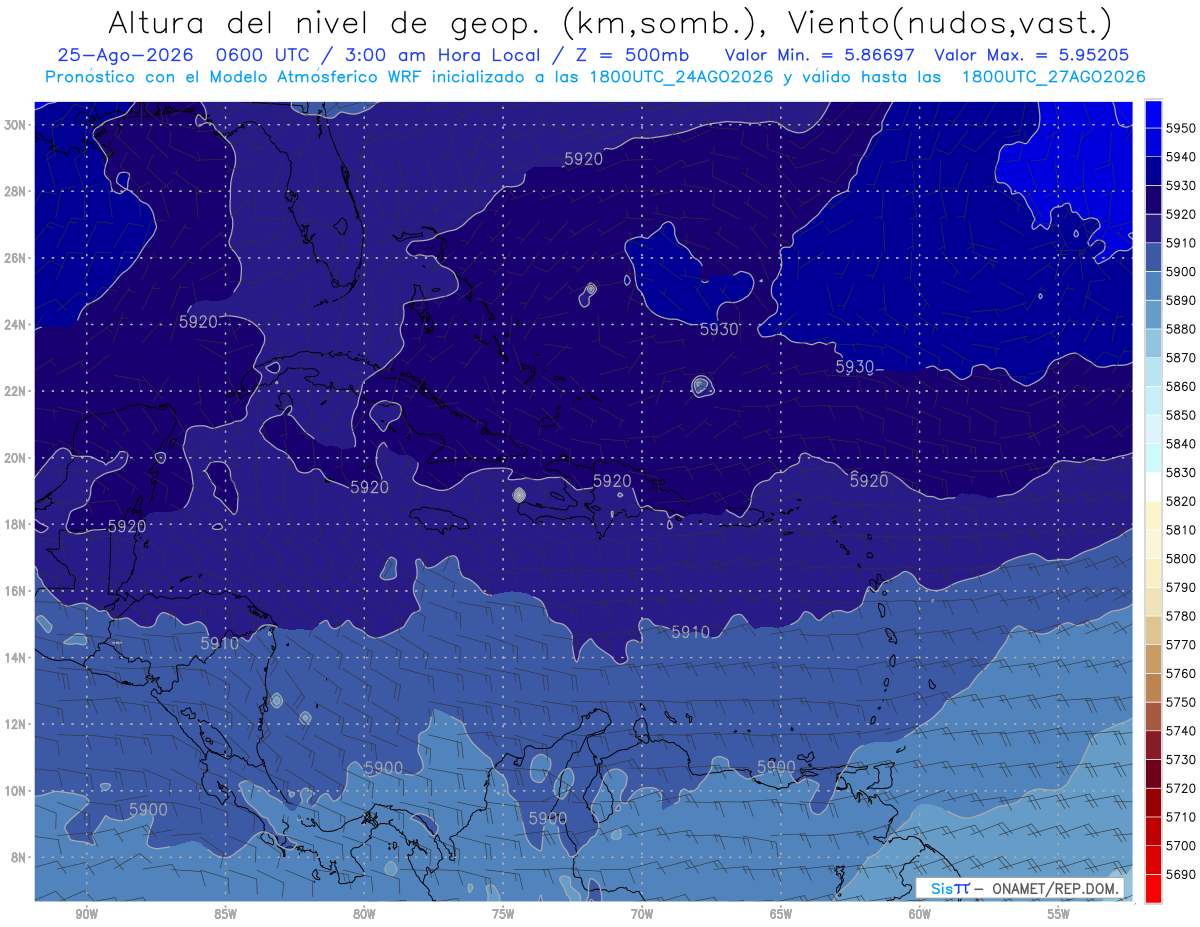Click legend swatch between 5940 and 5950
The height and width of the screenshot is (927, 1200).
click(1153, 142)
